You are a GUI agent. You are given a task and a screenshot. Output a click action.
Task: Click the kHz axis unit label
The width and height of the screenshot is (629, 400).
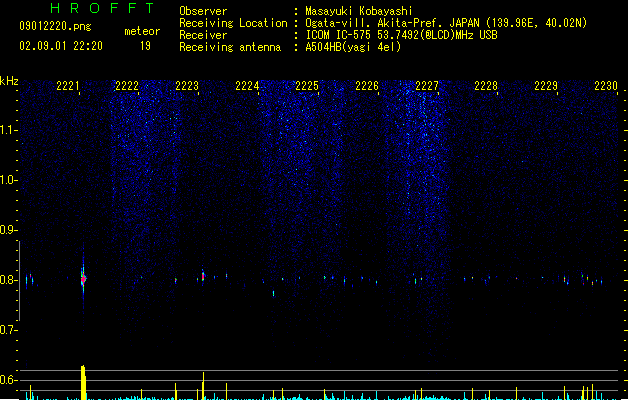(x=9, y=81)
